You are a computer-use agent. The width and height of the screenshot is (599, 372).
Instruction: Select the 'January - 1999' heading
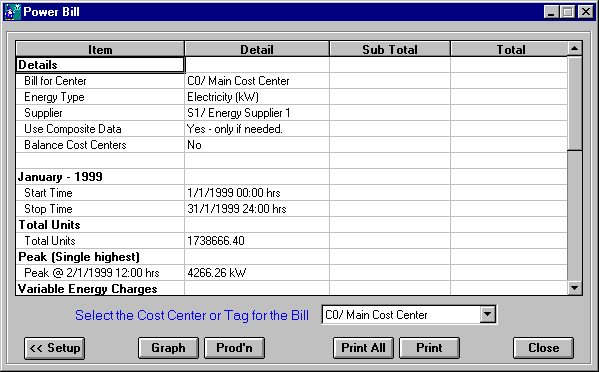click(60, 177)
